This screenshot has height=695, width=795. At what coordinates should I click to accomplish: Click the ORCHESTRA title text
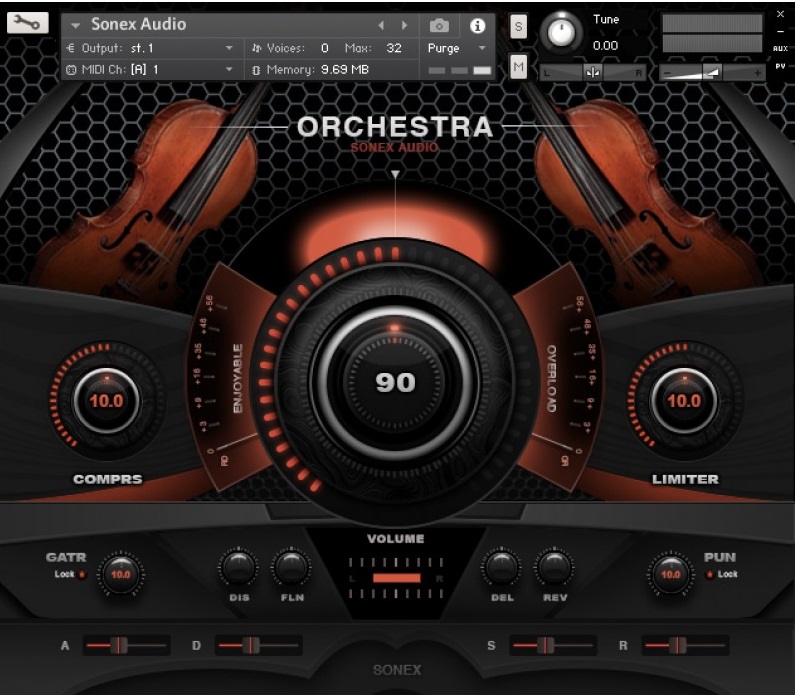pos(395,127)
